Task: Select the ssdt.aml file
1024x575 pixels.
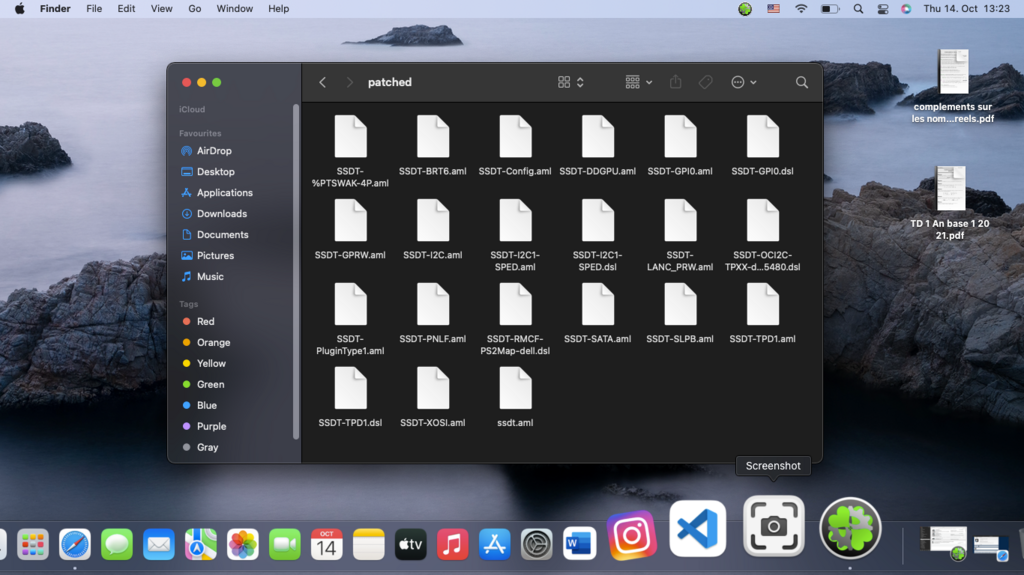Action: pyautogui.click(x=515, y=389)
